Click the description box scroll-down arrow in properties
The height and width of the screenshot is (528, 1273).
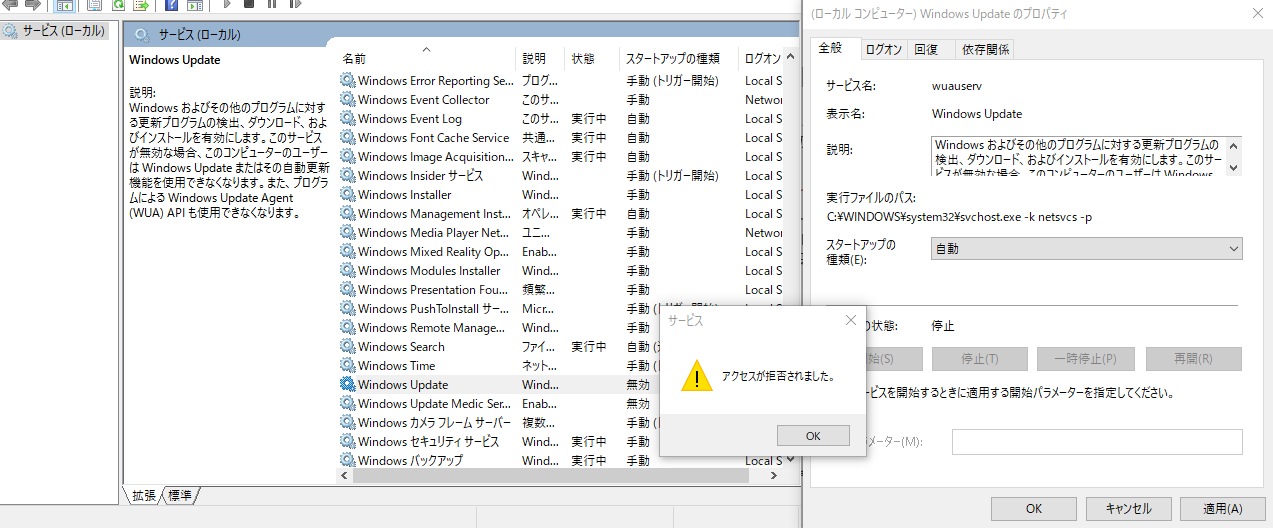(1234, 168)
